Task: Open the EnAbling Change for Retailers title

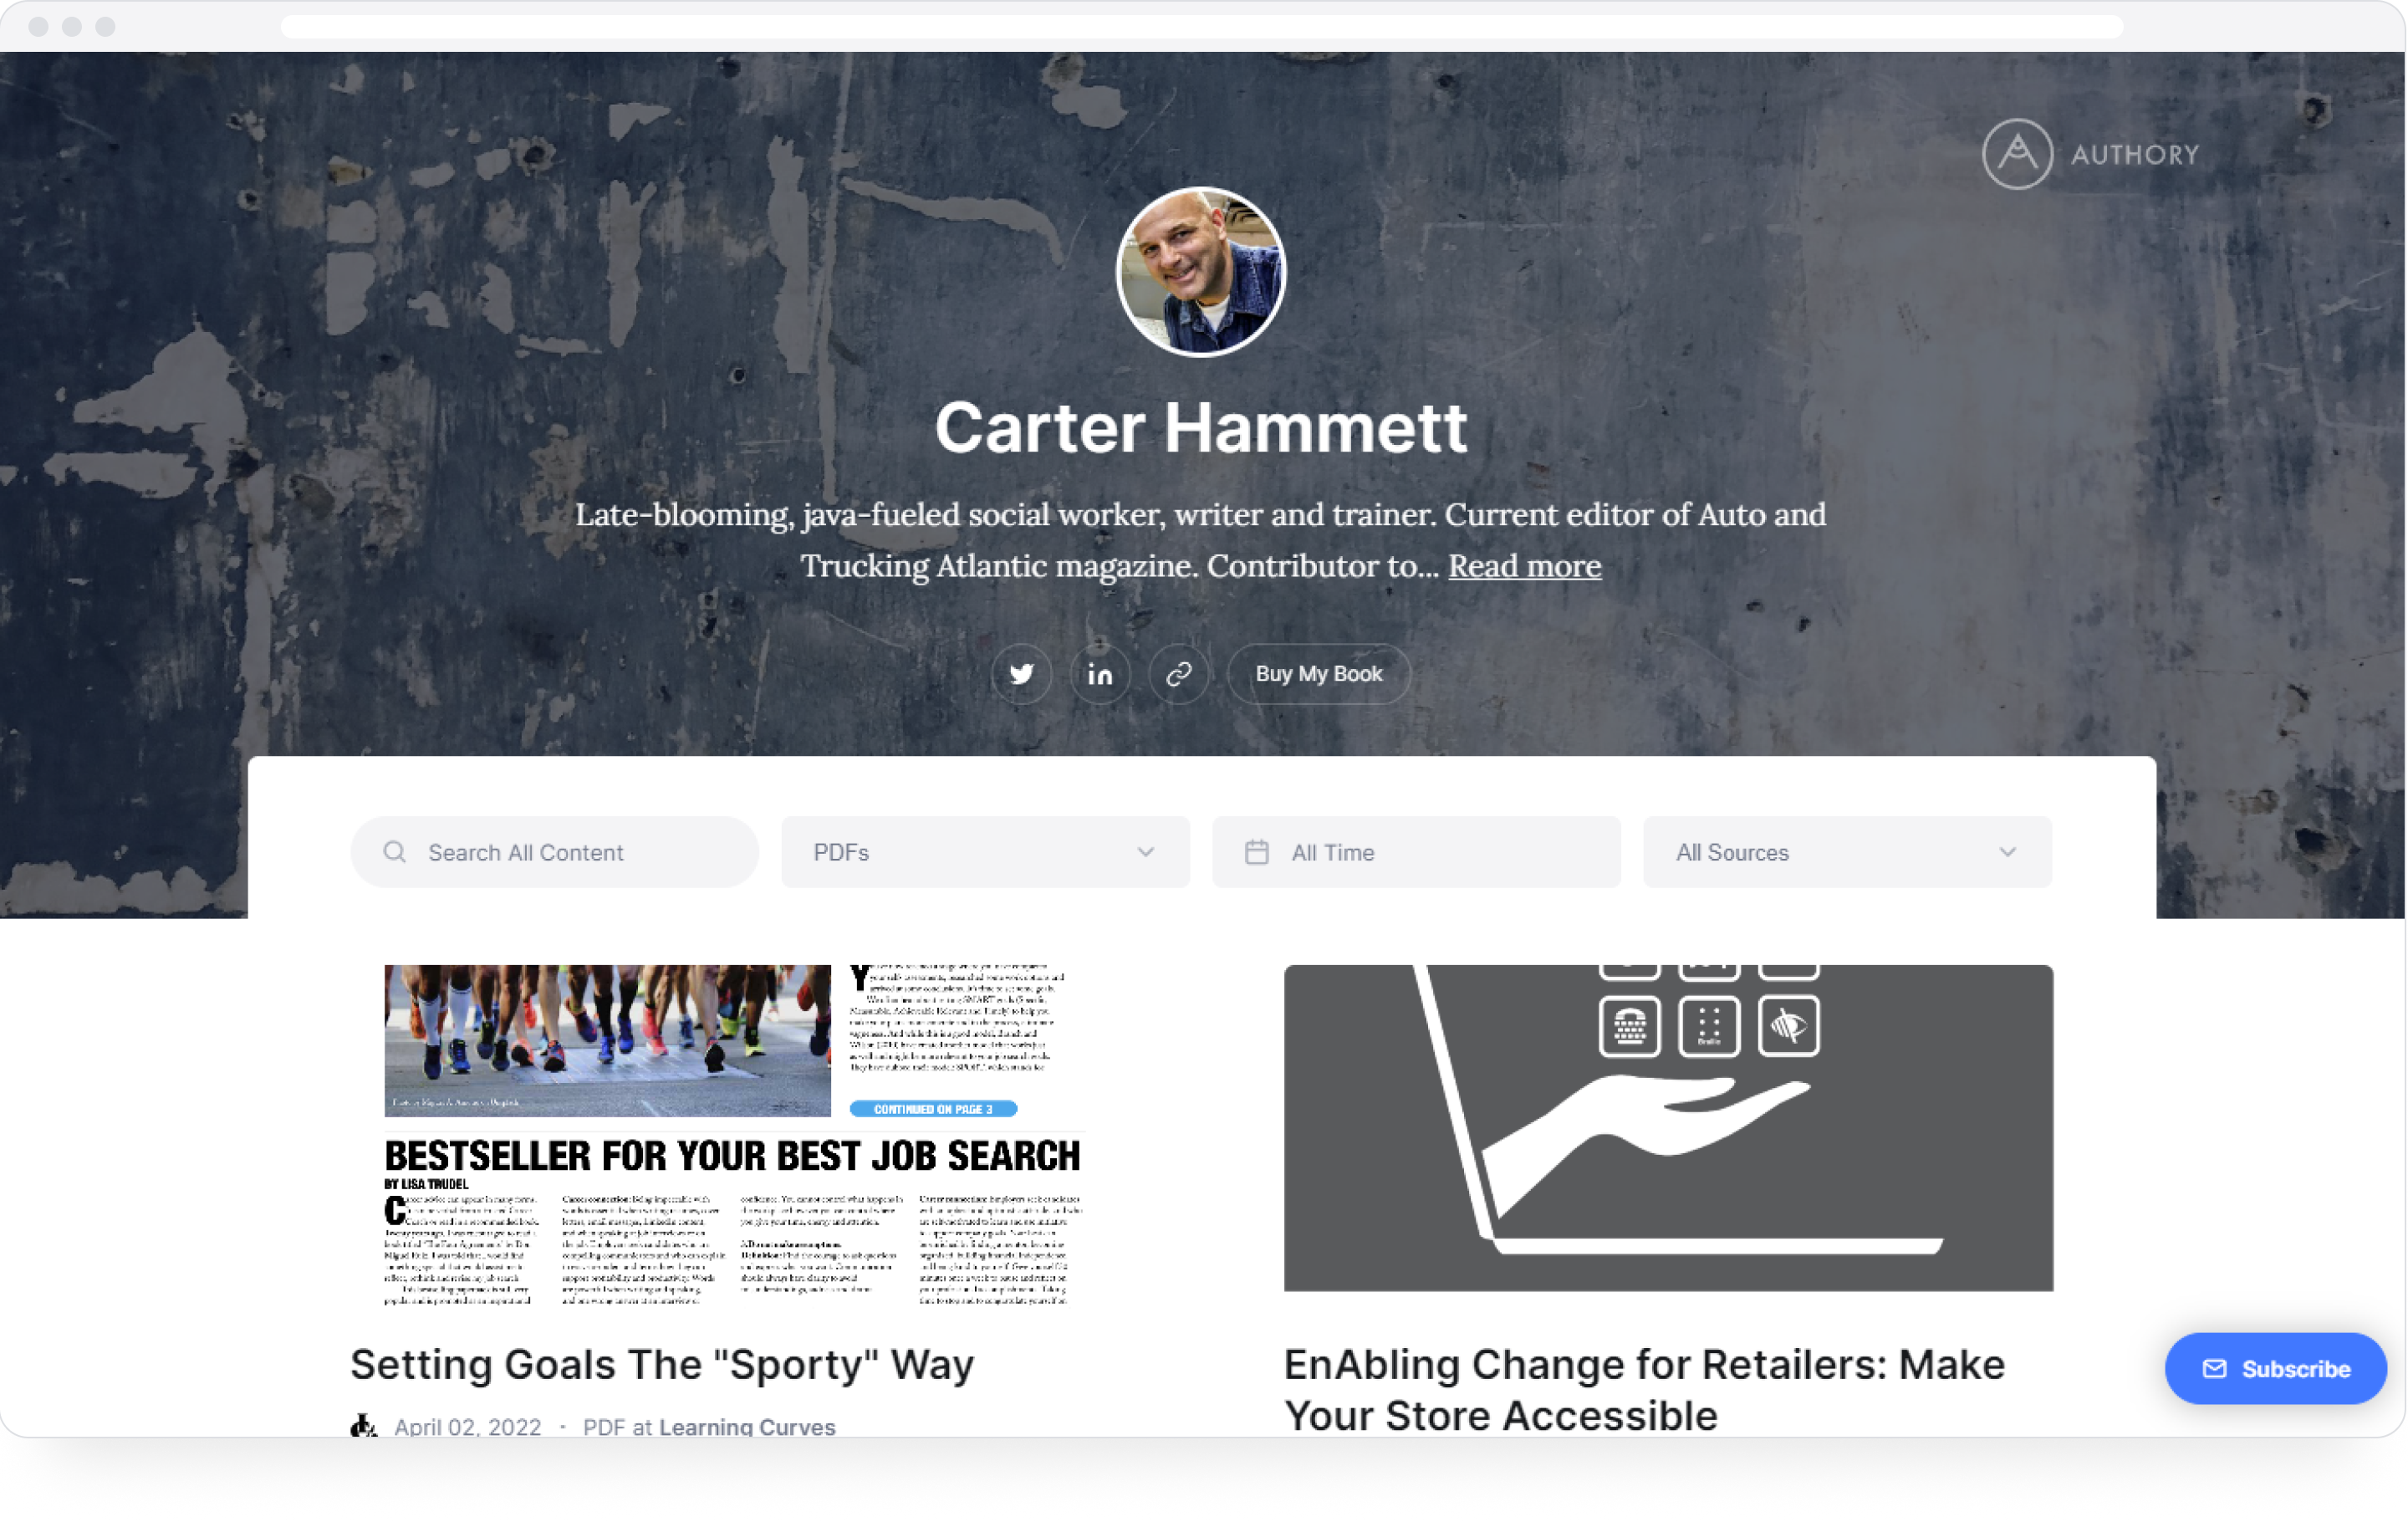Action: point(1644,1390)
